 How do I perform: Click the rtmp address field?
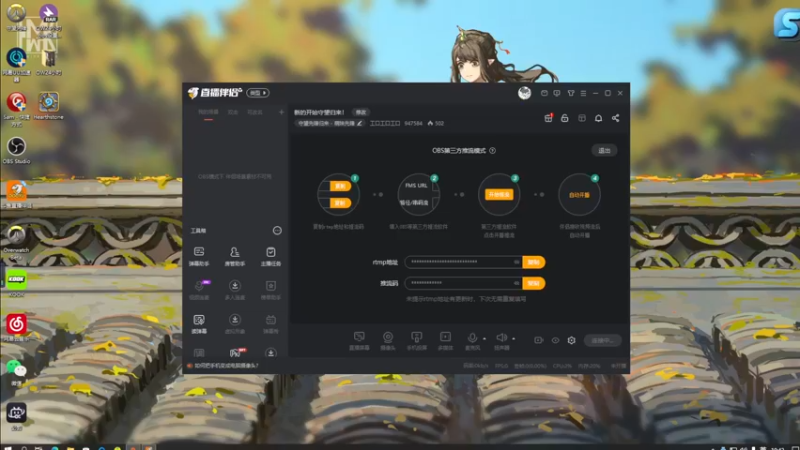tap(463, 262)
